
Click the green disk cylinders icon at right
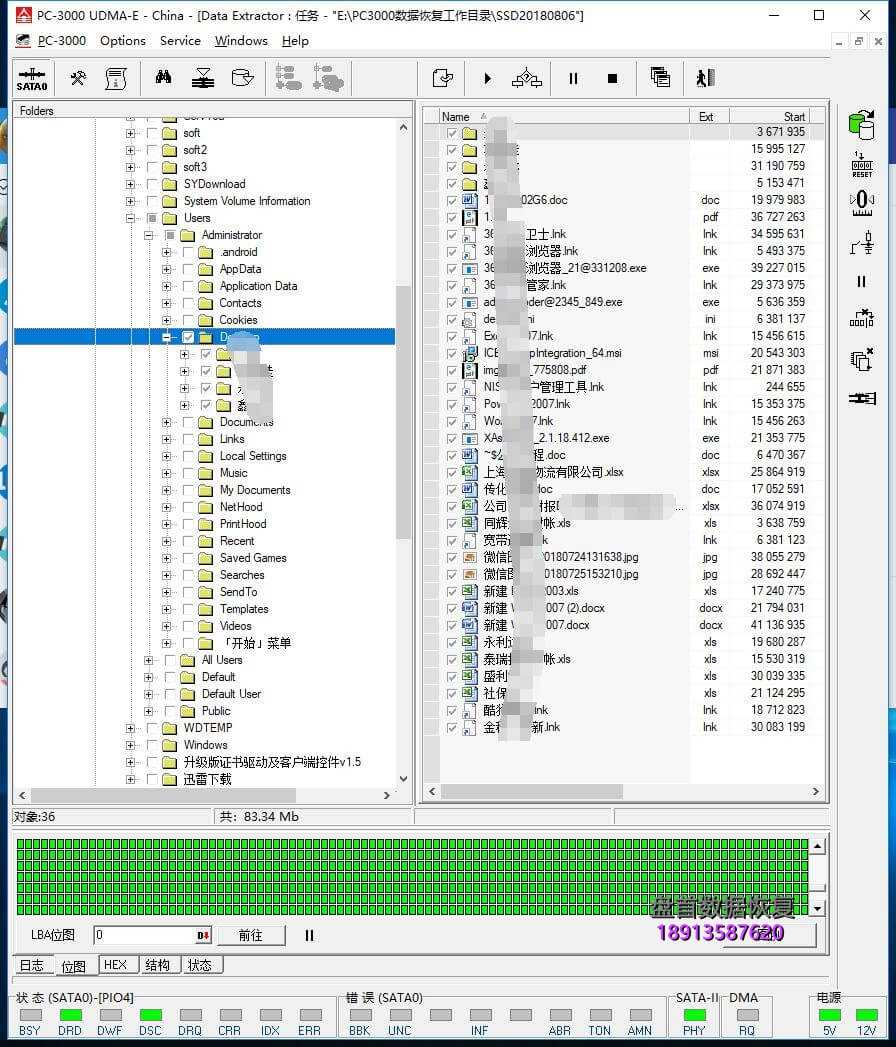[861, 124]
